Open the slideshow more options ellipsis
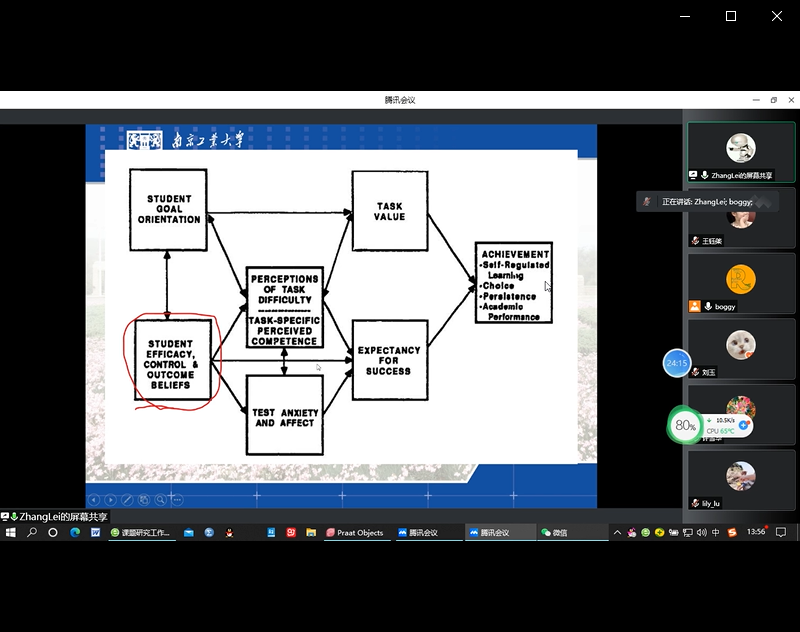 176,499
